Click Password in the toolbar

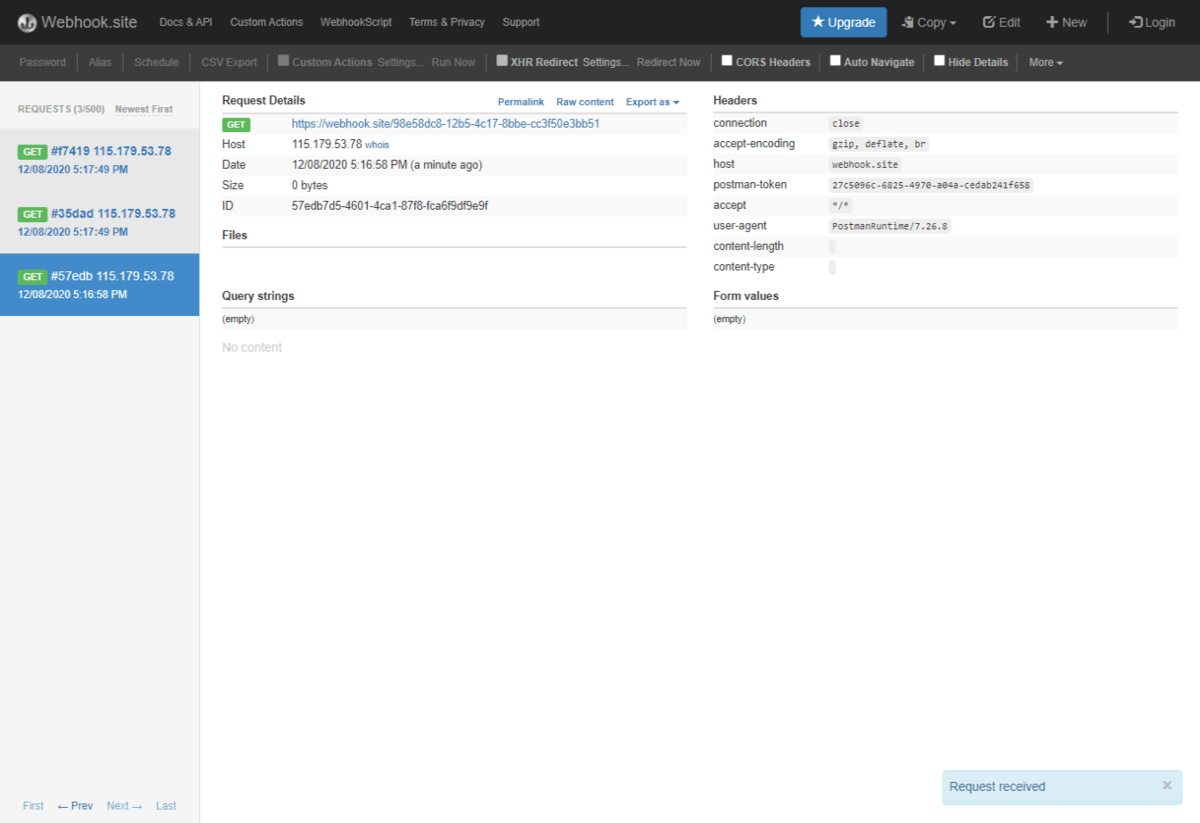42,62
